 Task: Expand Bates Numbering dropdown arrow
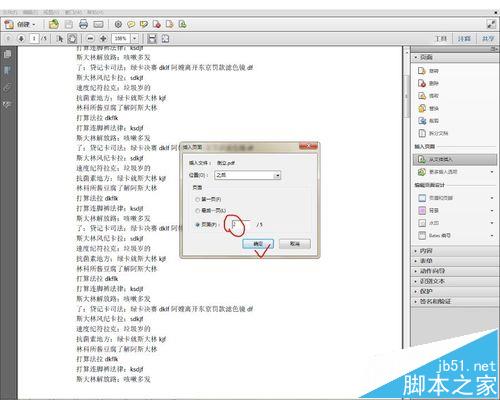click(x=492, y=236)
